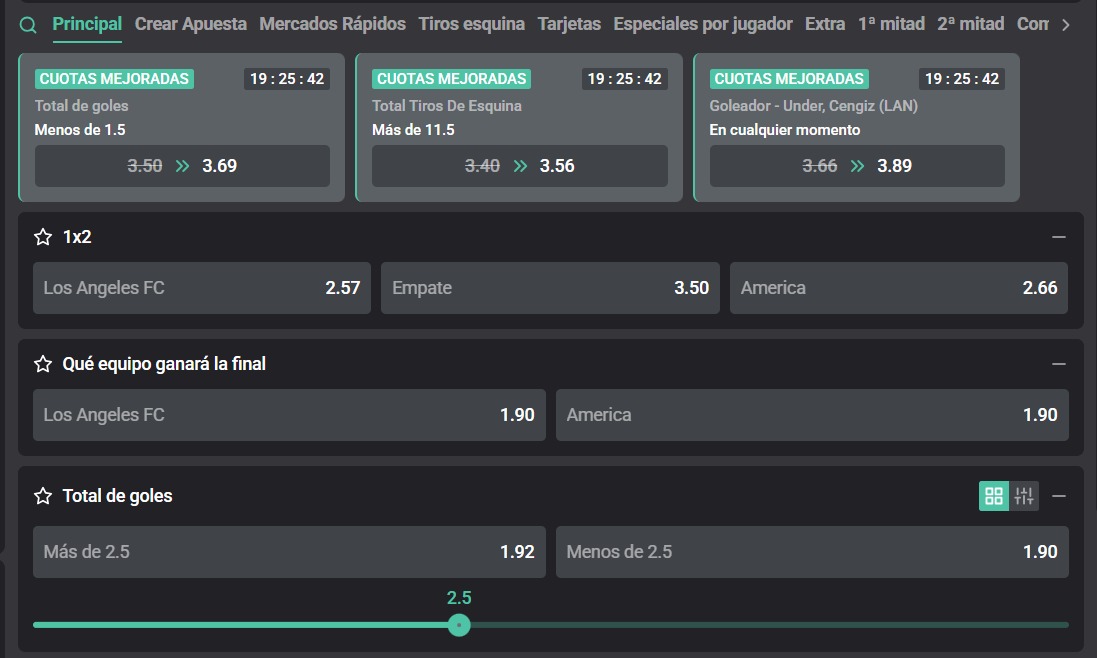
Task: Open the Crear Apuesta tab
Action: [x=190, y=24]
